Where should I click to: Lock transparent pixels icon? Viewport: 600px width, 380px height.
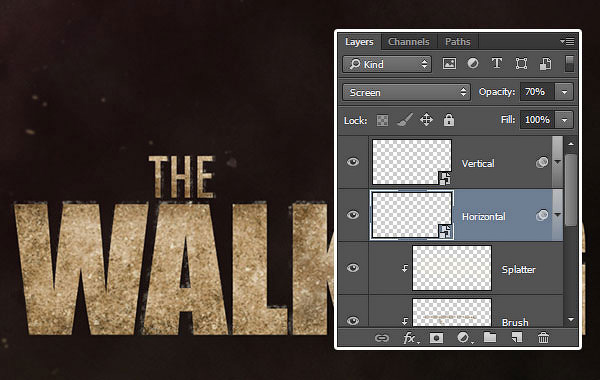click(x=382, y=121)
